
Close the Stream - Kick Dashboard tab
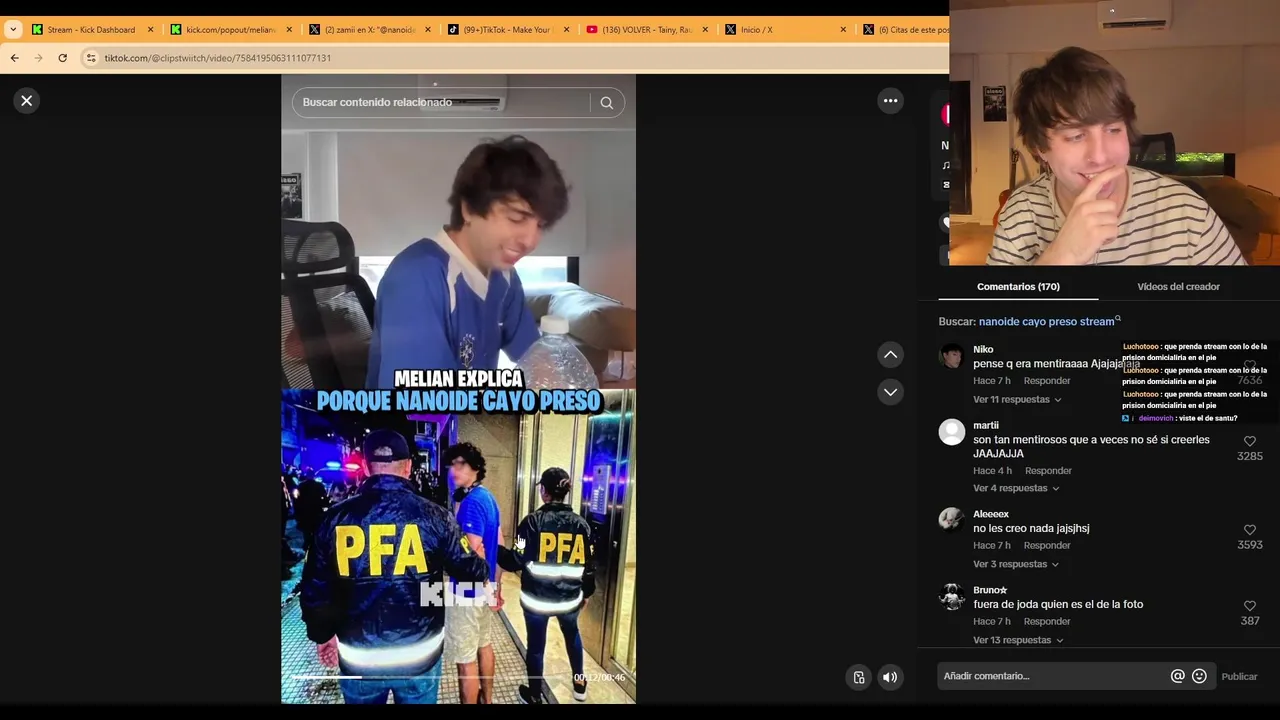[x=151, y=30]
